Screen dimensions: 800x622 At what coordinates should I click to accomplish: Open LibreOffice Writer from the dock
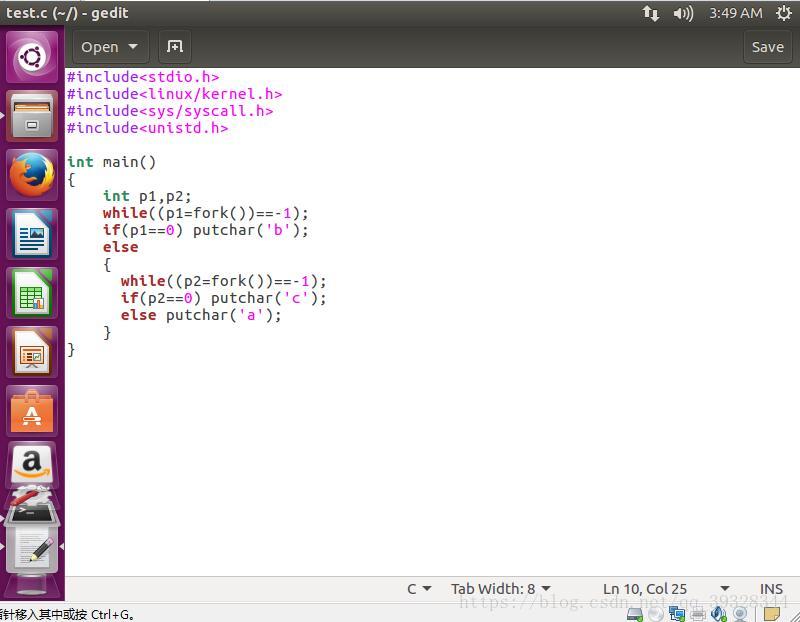[x=32, y=234]
